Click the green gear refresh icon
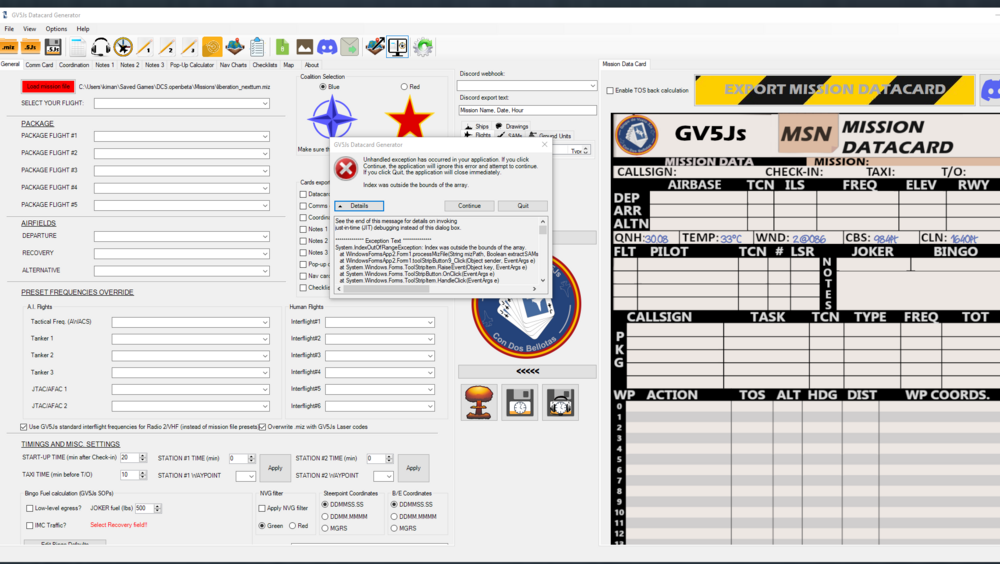The height and width of the screenshot is (564, 1000). (423, 47)
